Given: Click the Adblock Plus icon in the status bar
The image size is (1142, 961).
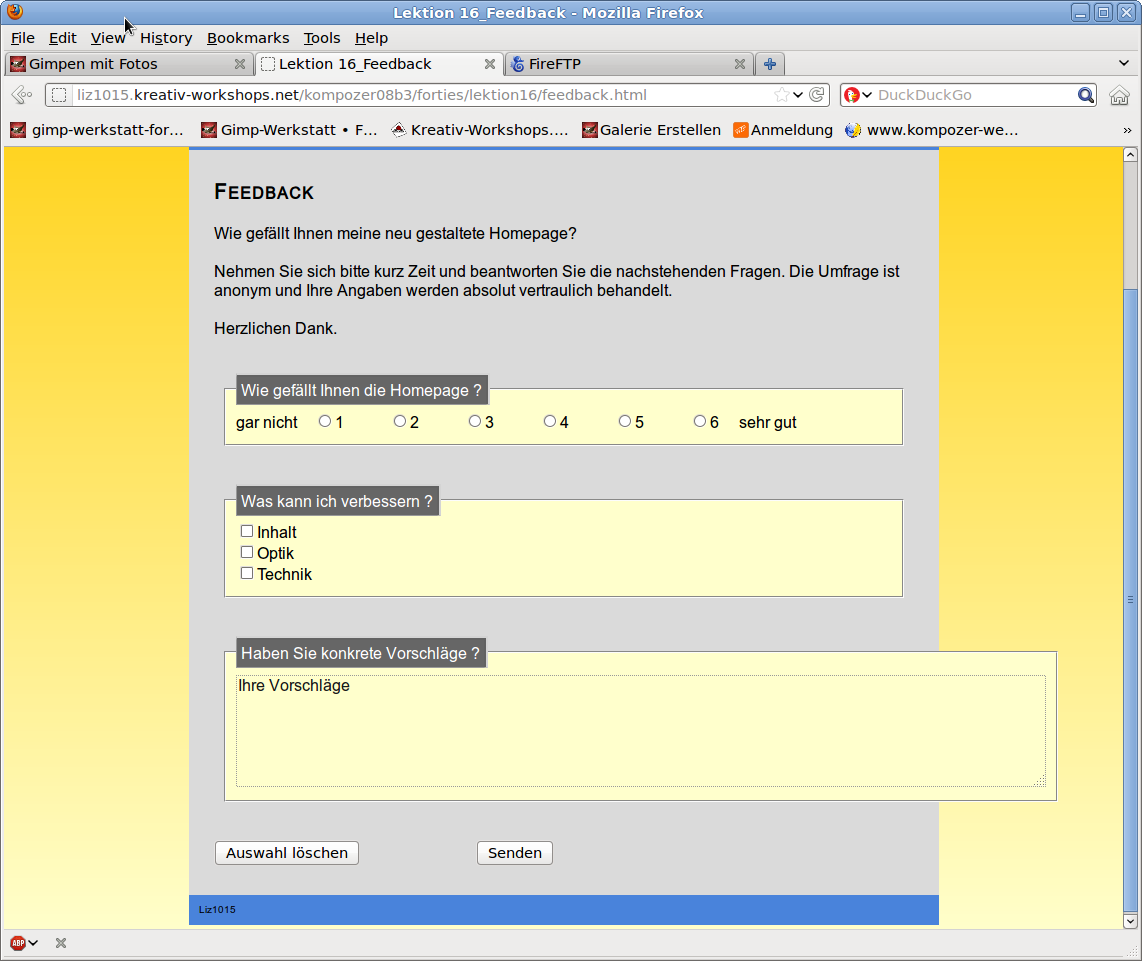Looking at the screenshot, I should 18,943.
